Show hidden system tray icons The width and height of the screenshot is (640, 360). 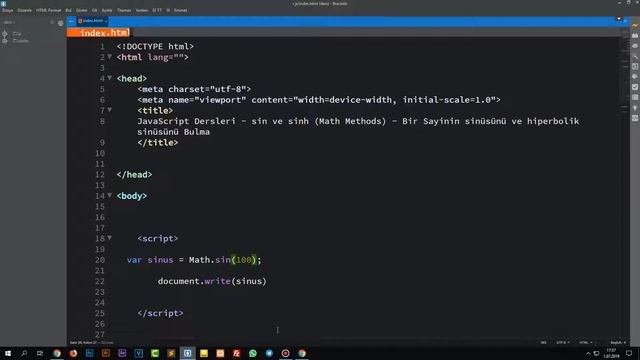(x=588, y=353)
